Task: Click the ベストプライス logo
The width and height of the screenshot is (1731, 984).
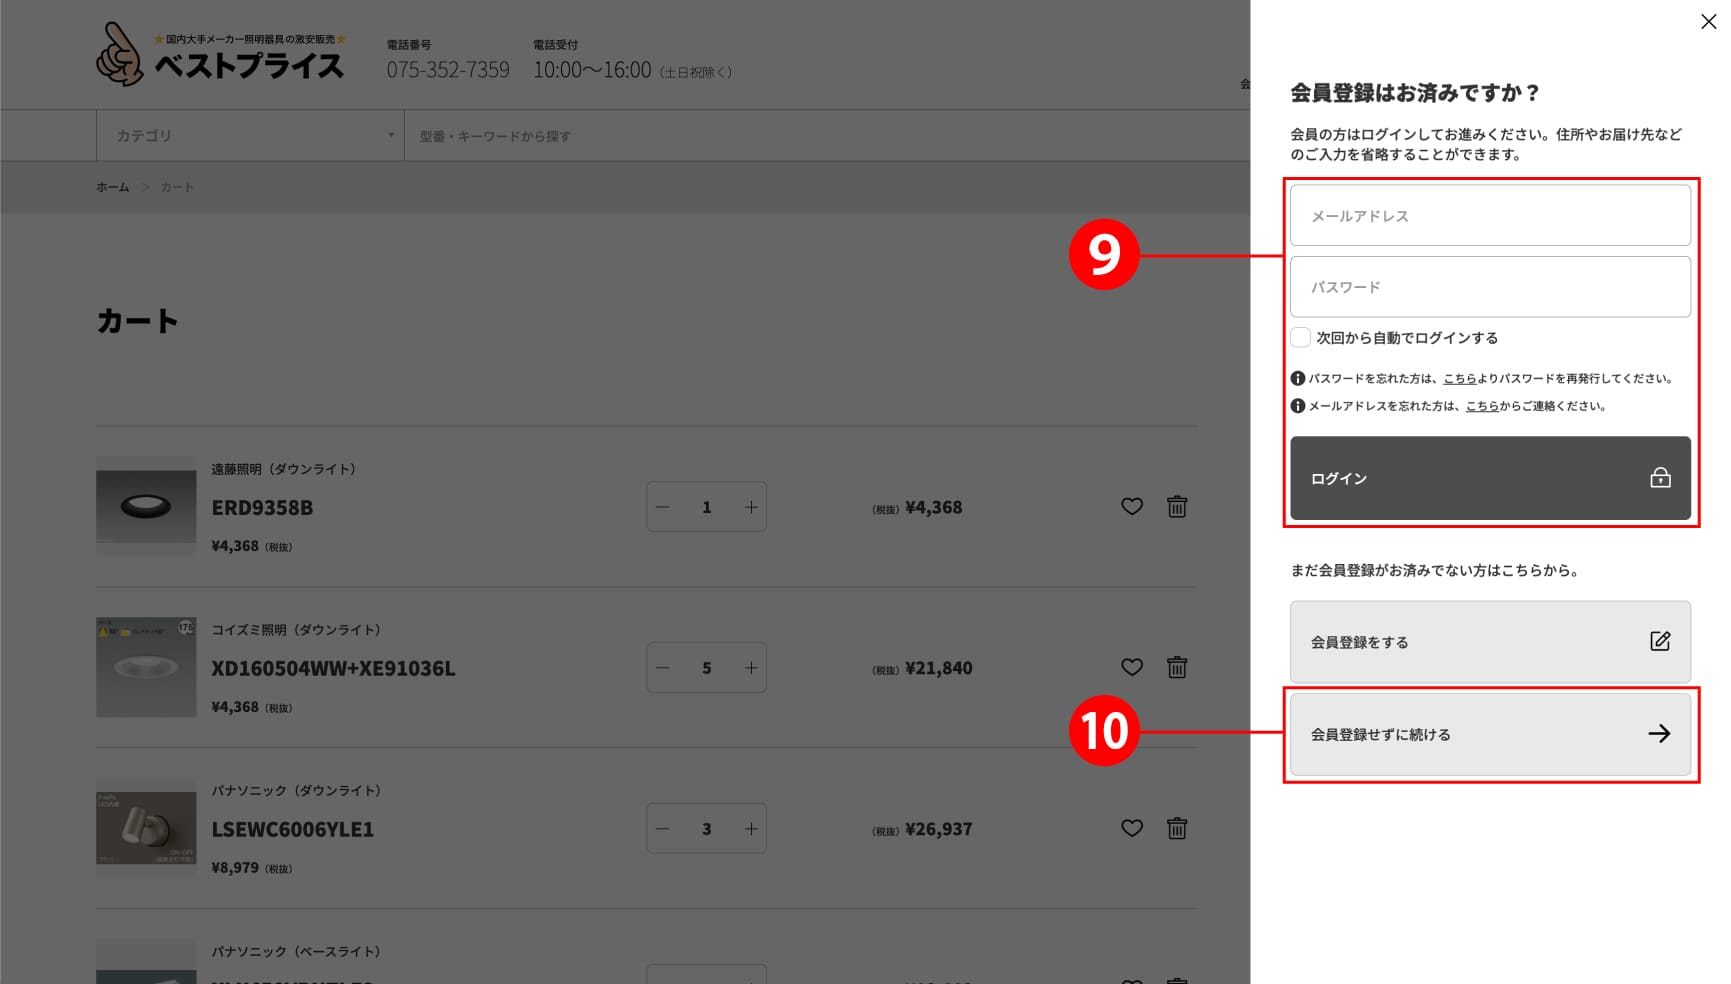Action: pos(221,55)
